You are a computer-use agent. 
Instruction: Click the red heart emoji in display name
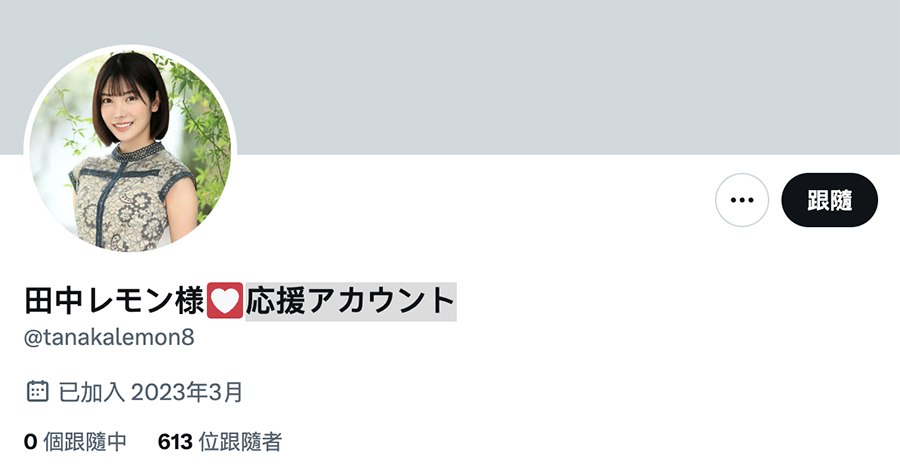(x=225, y=300)
